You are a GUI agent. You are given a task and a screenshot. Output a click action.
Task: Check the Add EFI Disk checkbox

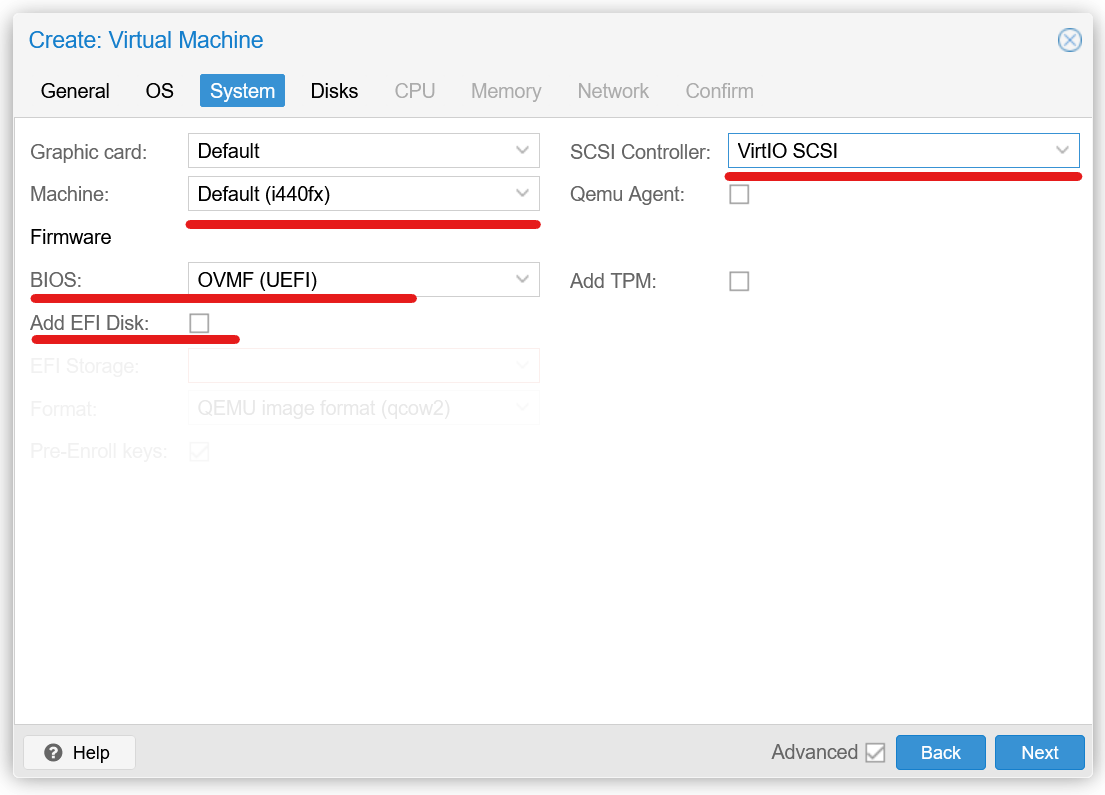click(x=199, y=323)
